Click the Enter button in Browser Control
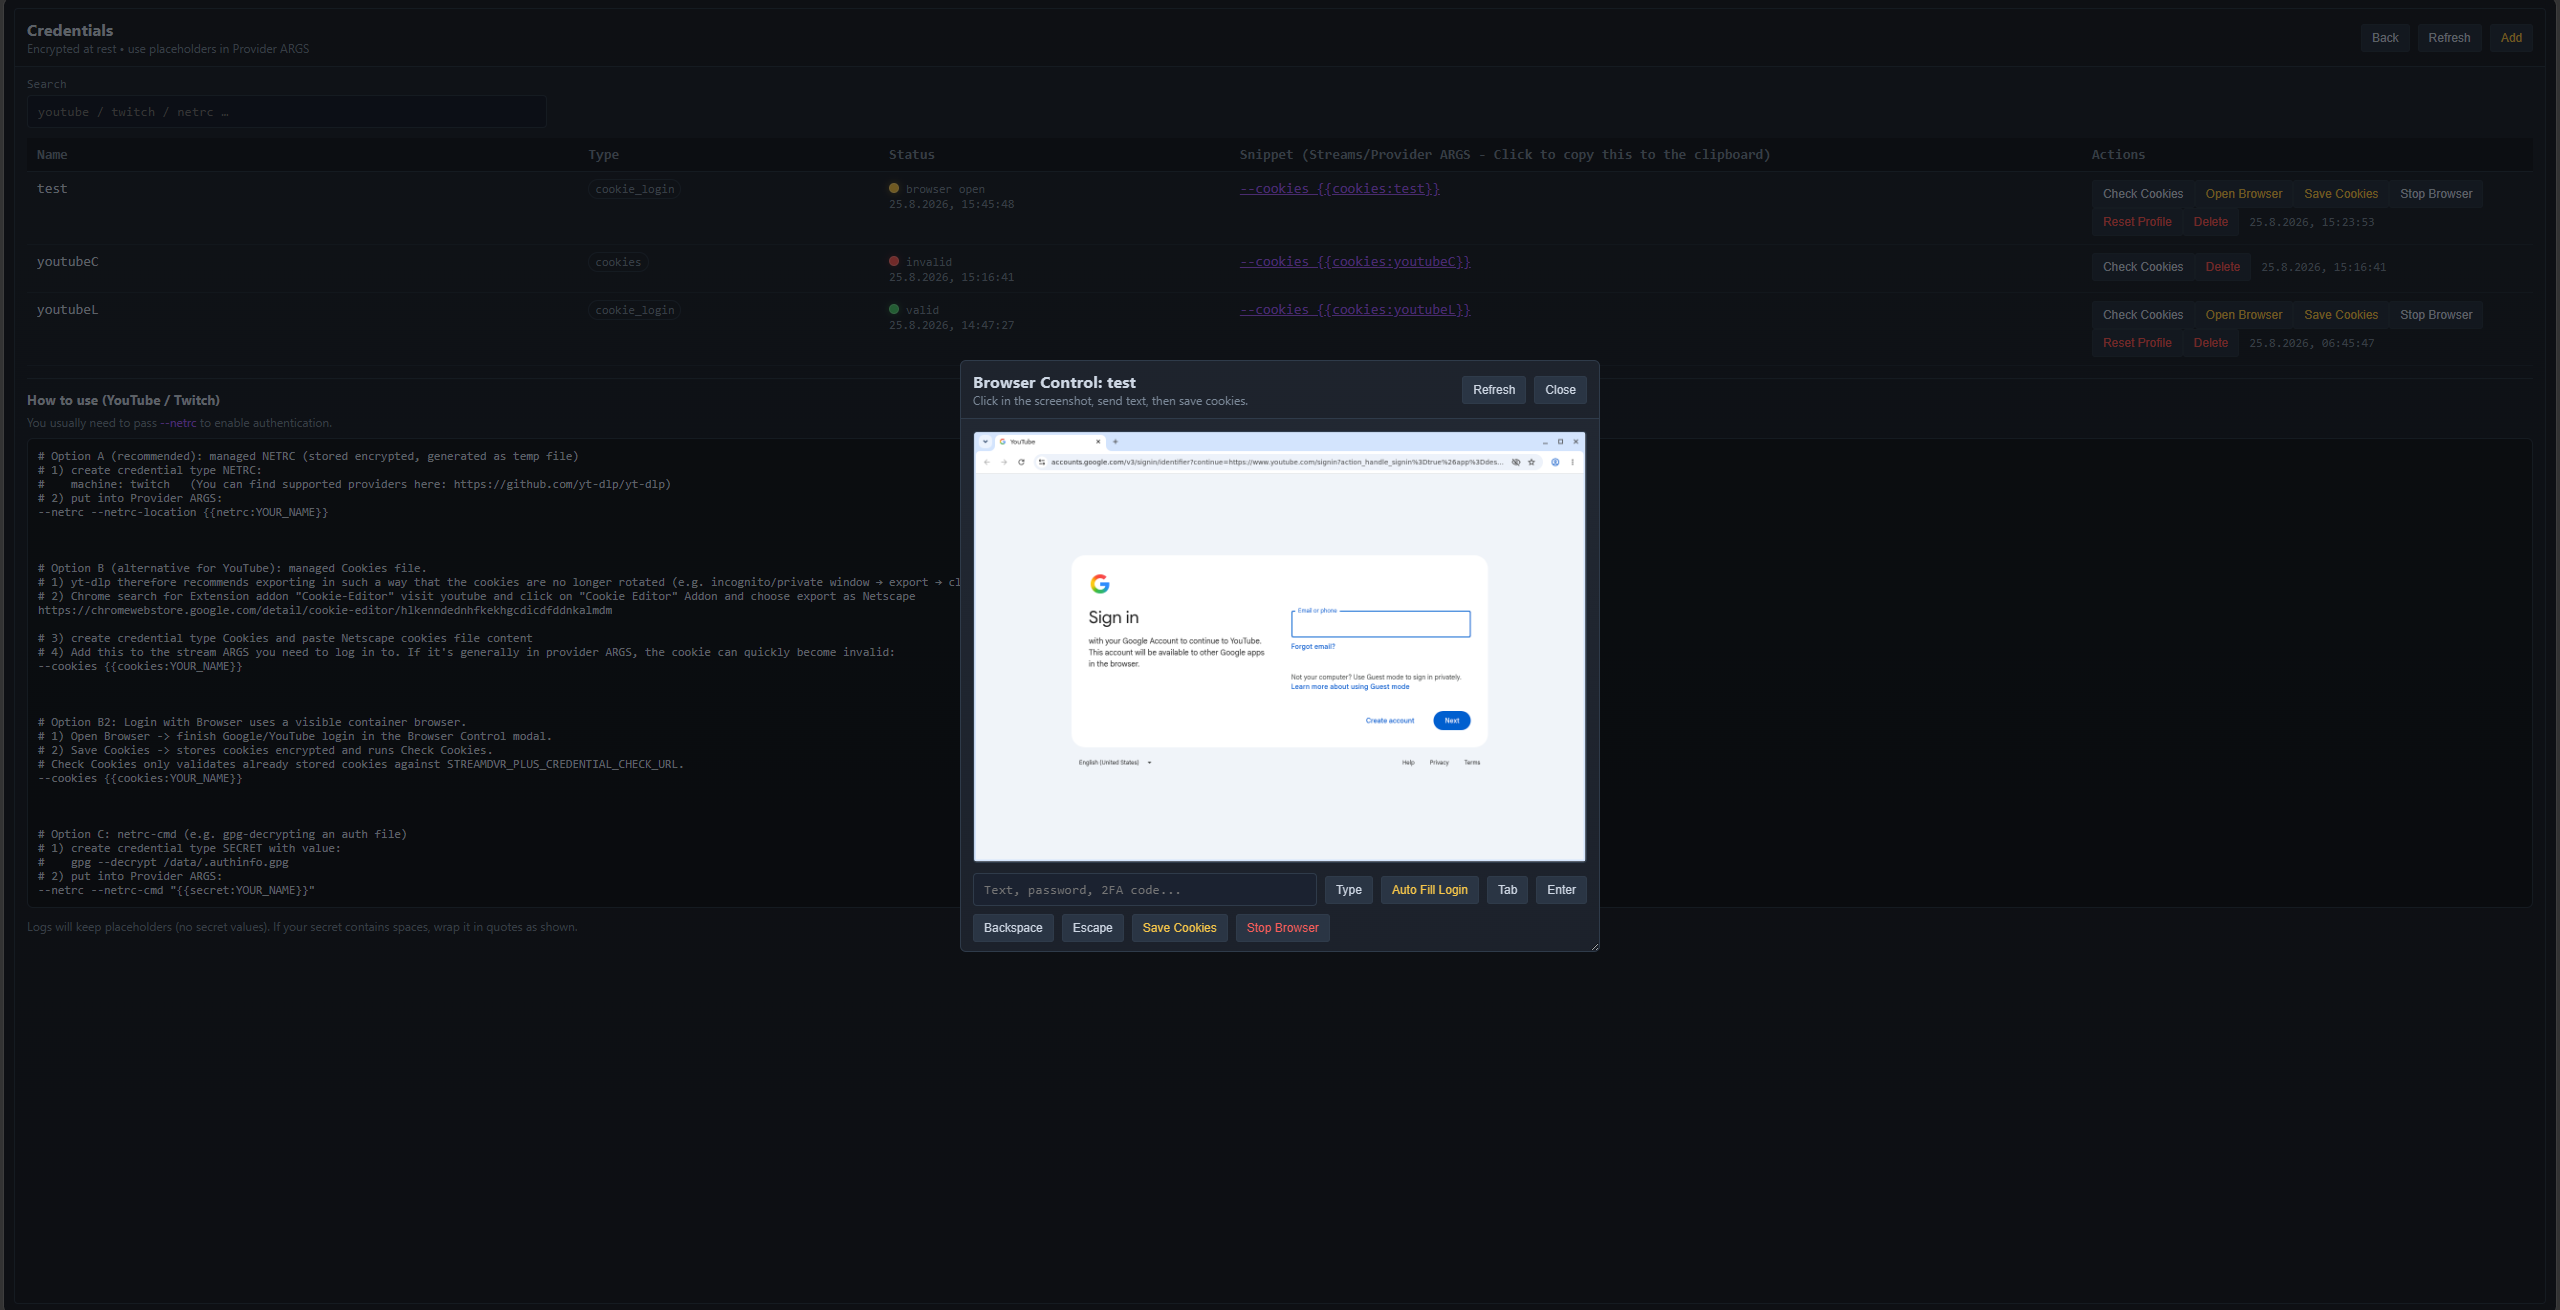Image resolution: width=2560 pixels, height=1310 pixels. 1561,890
